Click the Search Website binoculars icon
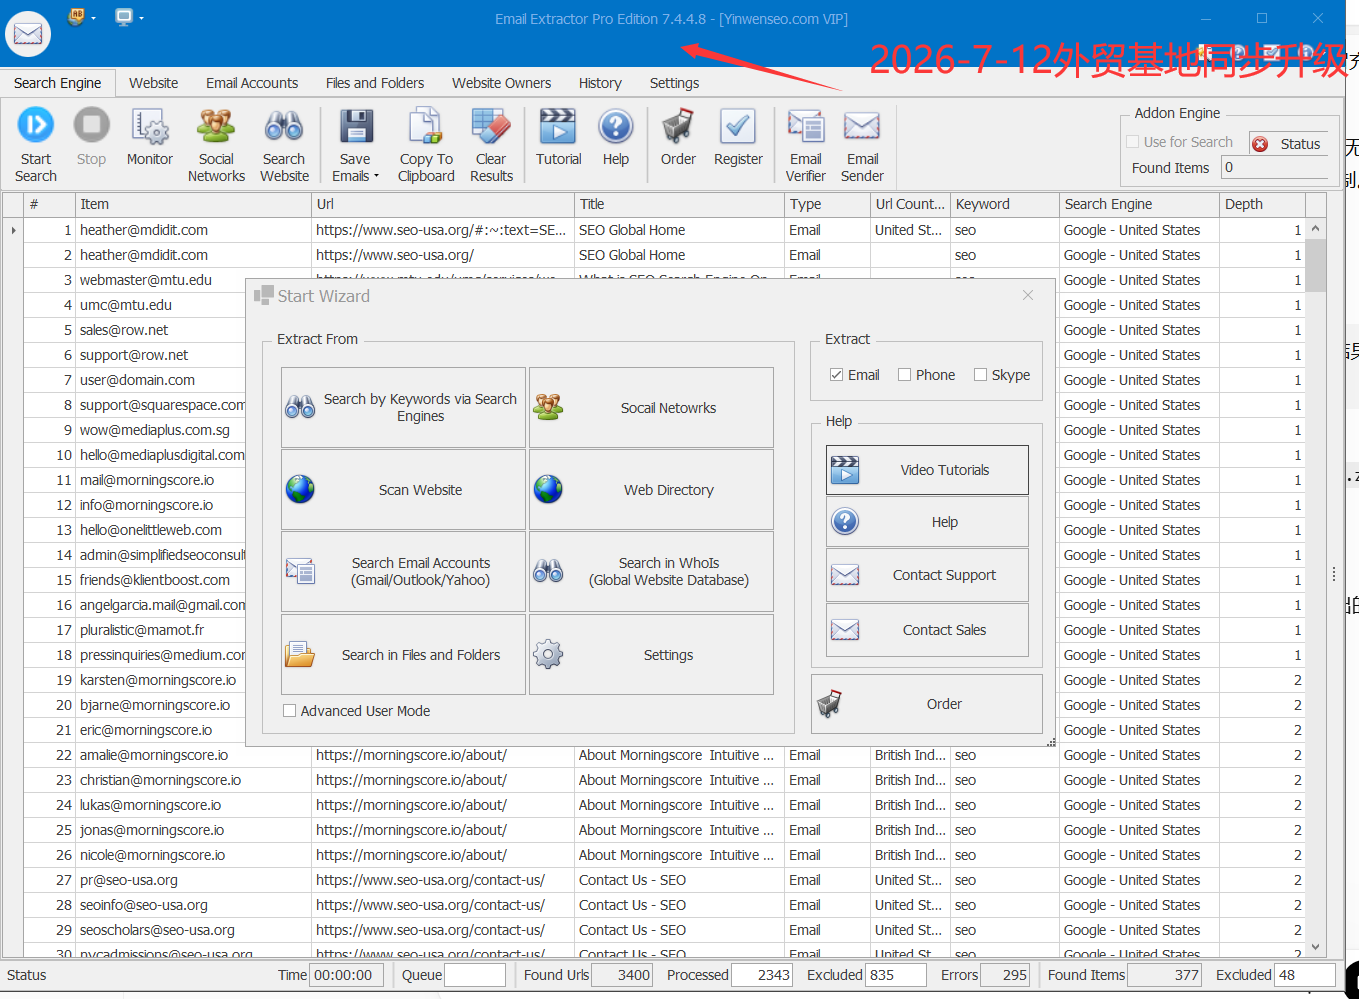 pyautogui.click(x=284, y=127)
